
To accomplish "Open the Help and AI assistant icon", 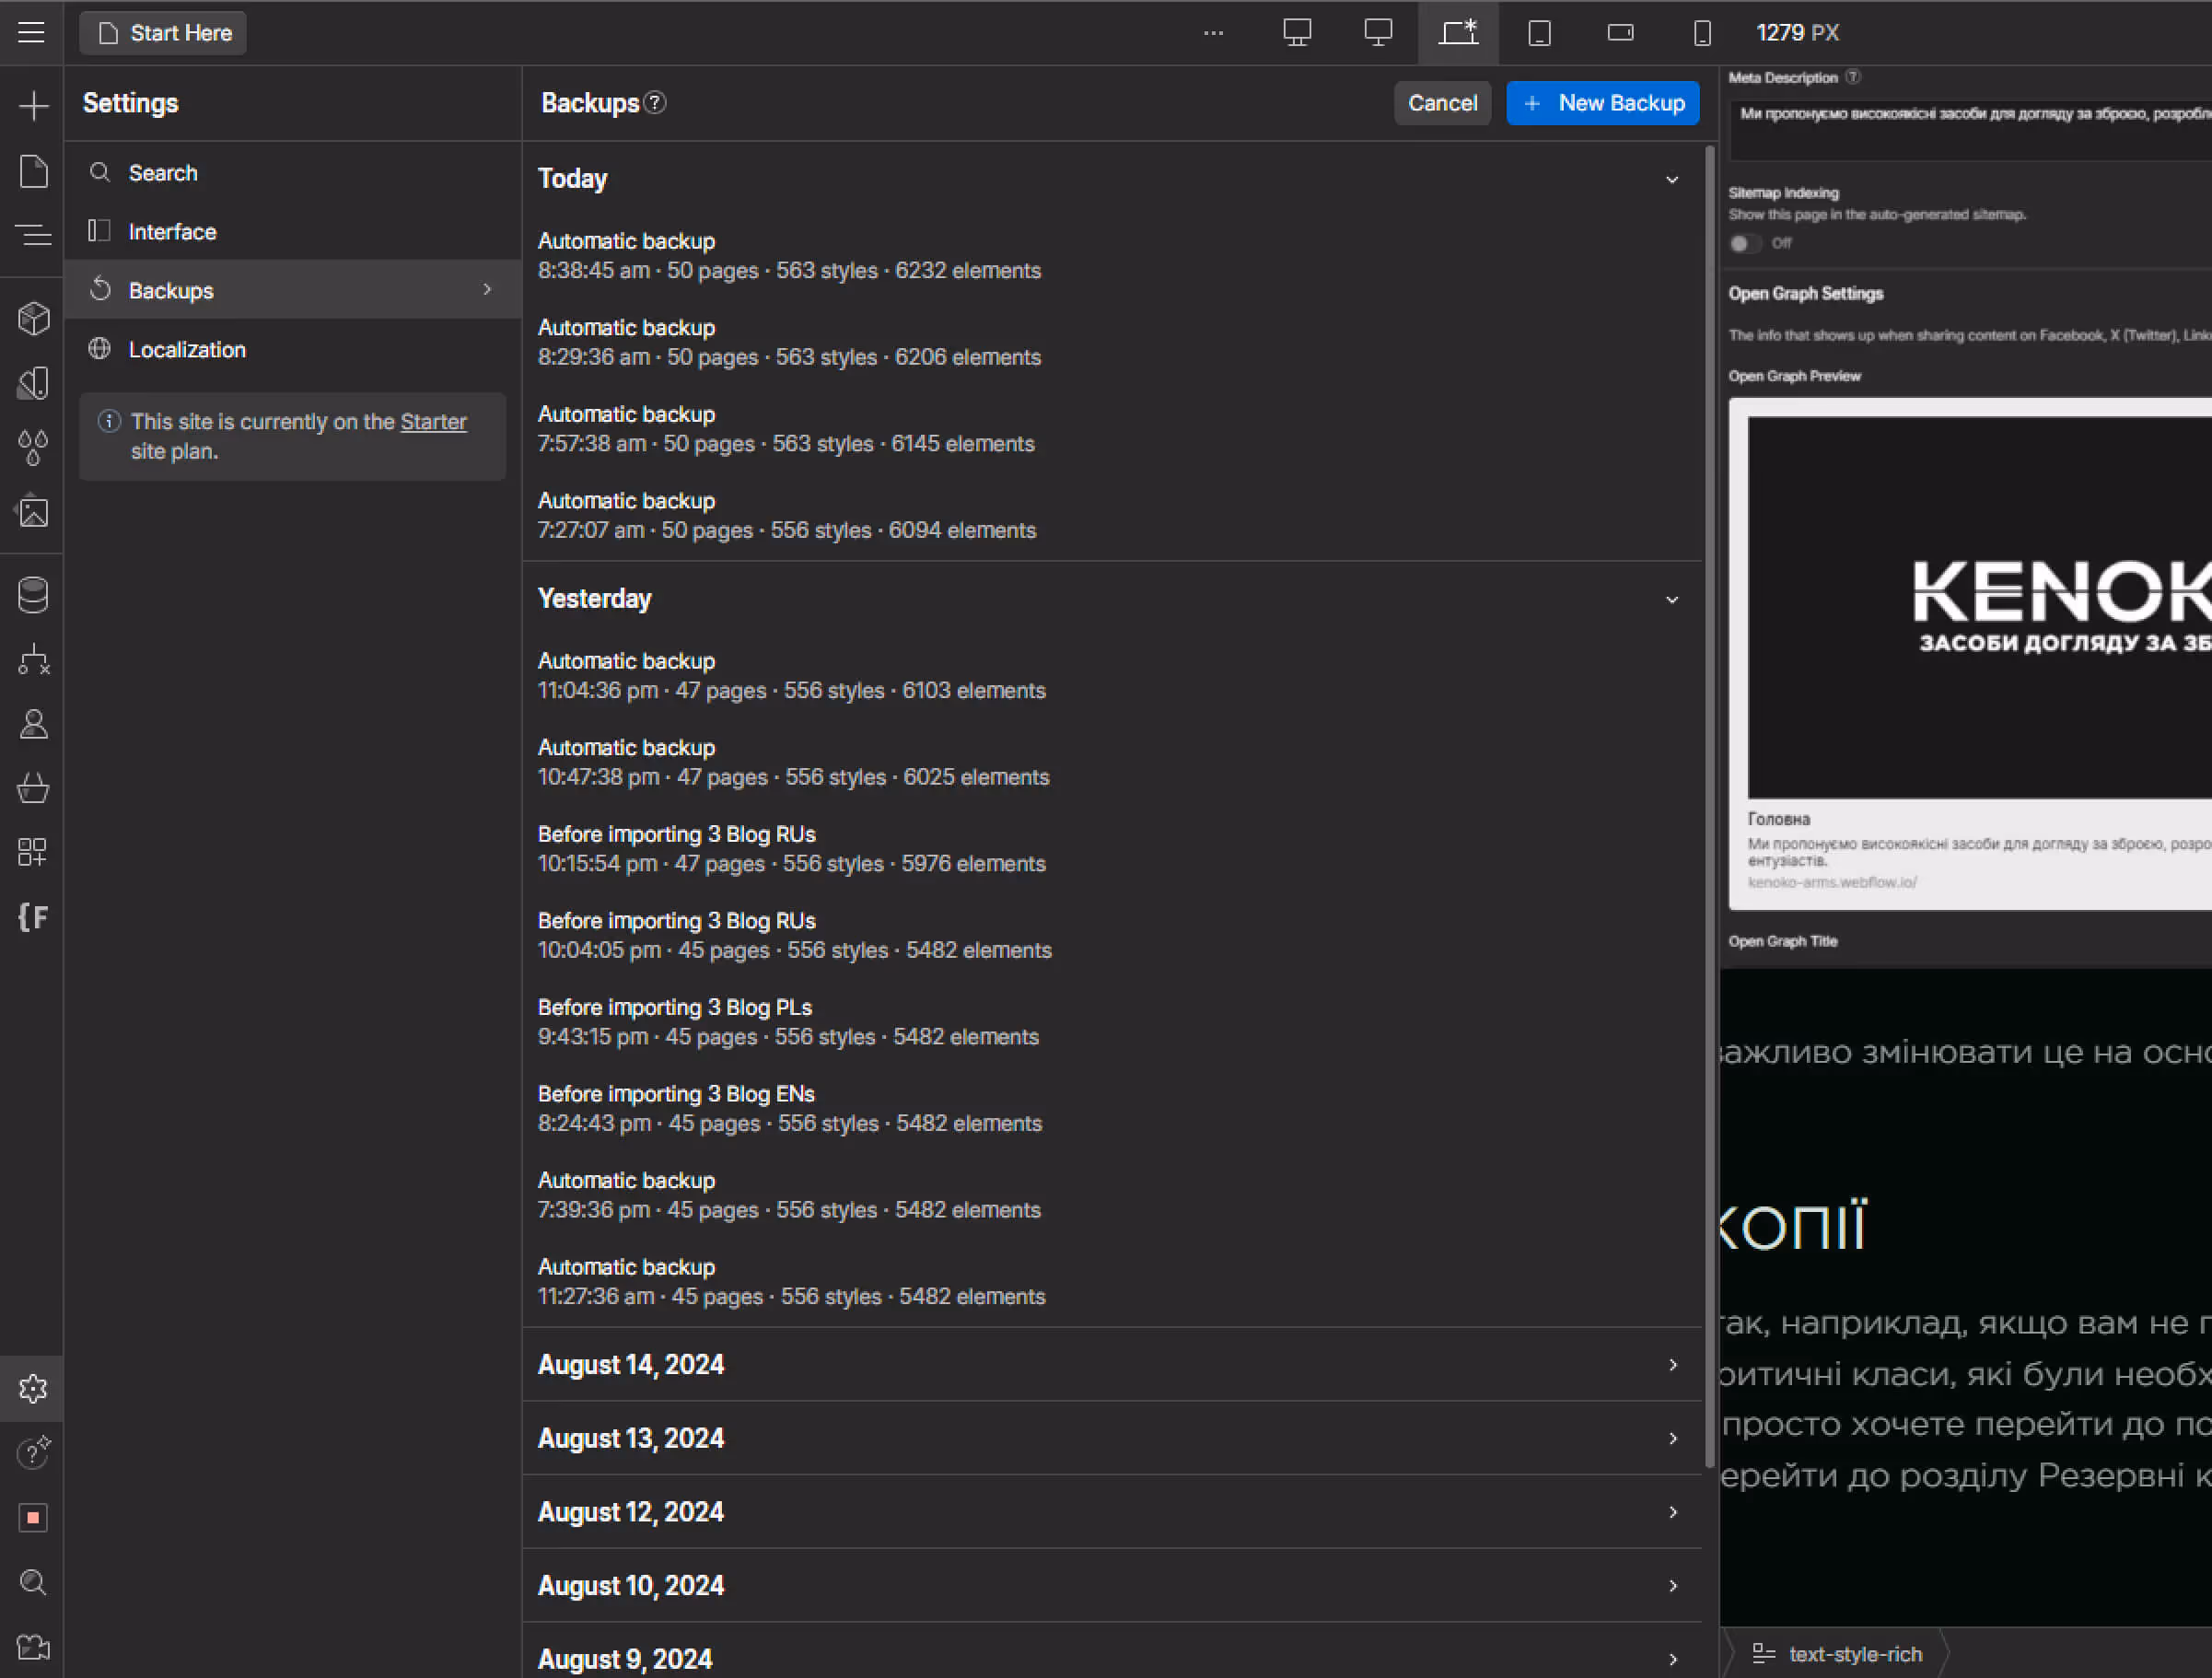I will (33, 1452).
